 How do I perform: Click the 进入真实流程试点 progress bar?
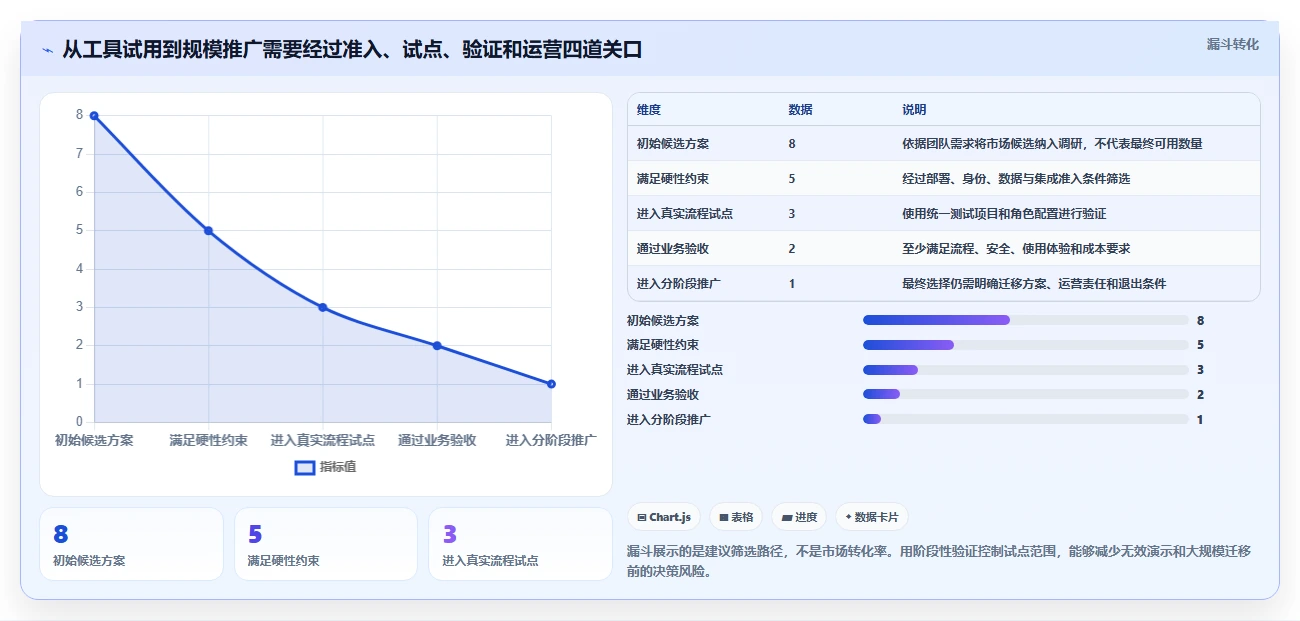(x=1025, y=370)
